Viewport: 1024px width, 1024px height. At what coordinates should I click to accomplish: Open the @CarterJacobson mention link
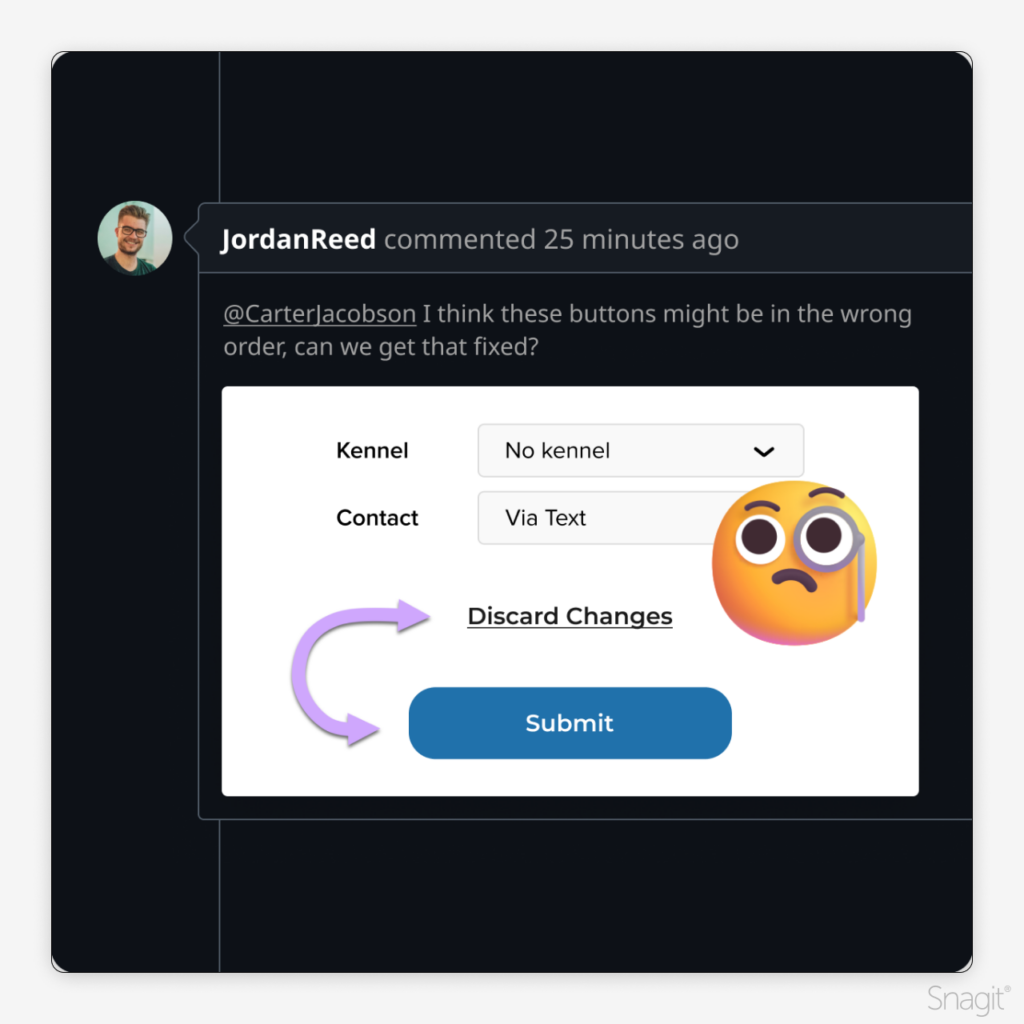point(319,314)
